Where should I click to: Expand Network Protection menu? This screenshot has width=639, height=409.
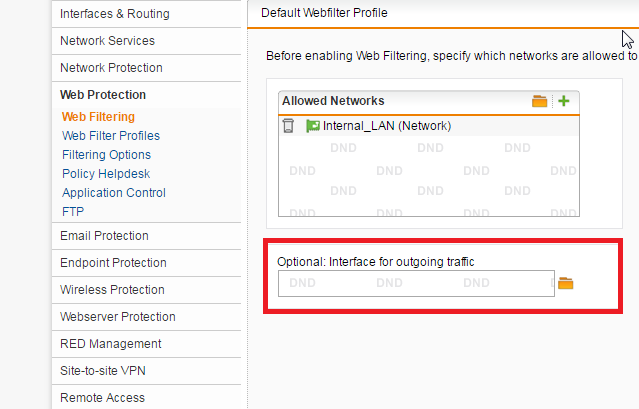[x=146, y=68]
